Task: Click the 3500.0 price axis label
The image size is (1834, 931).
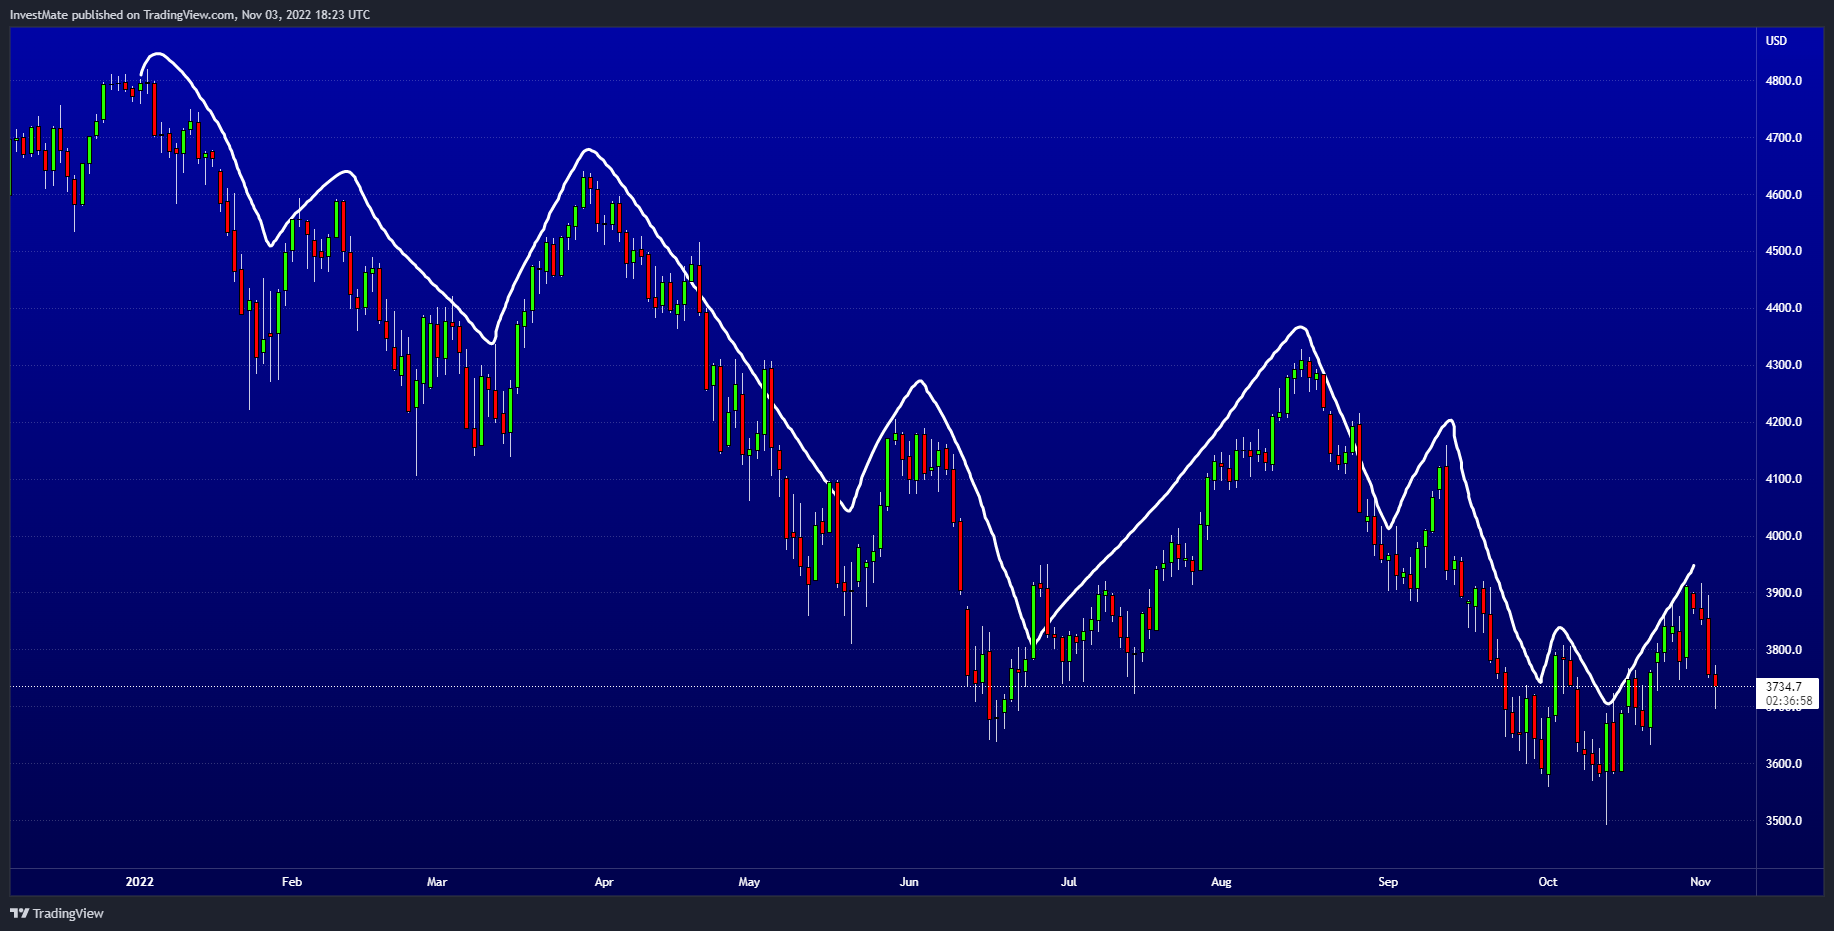Action: pyautogui.click(x=1784, y=821)
